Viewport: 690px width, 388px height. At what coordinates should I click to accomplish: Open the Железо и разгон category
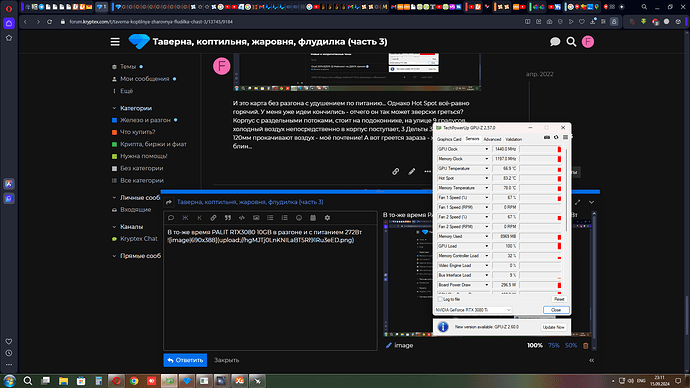145,120
